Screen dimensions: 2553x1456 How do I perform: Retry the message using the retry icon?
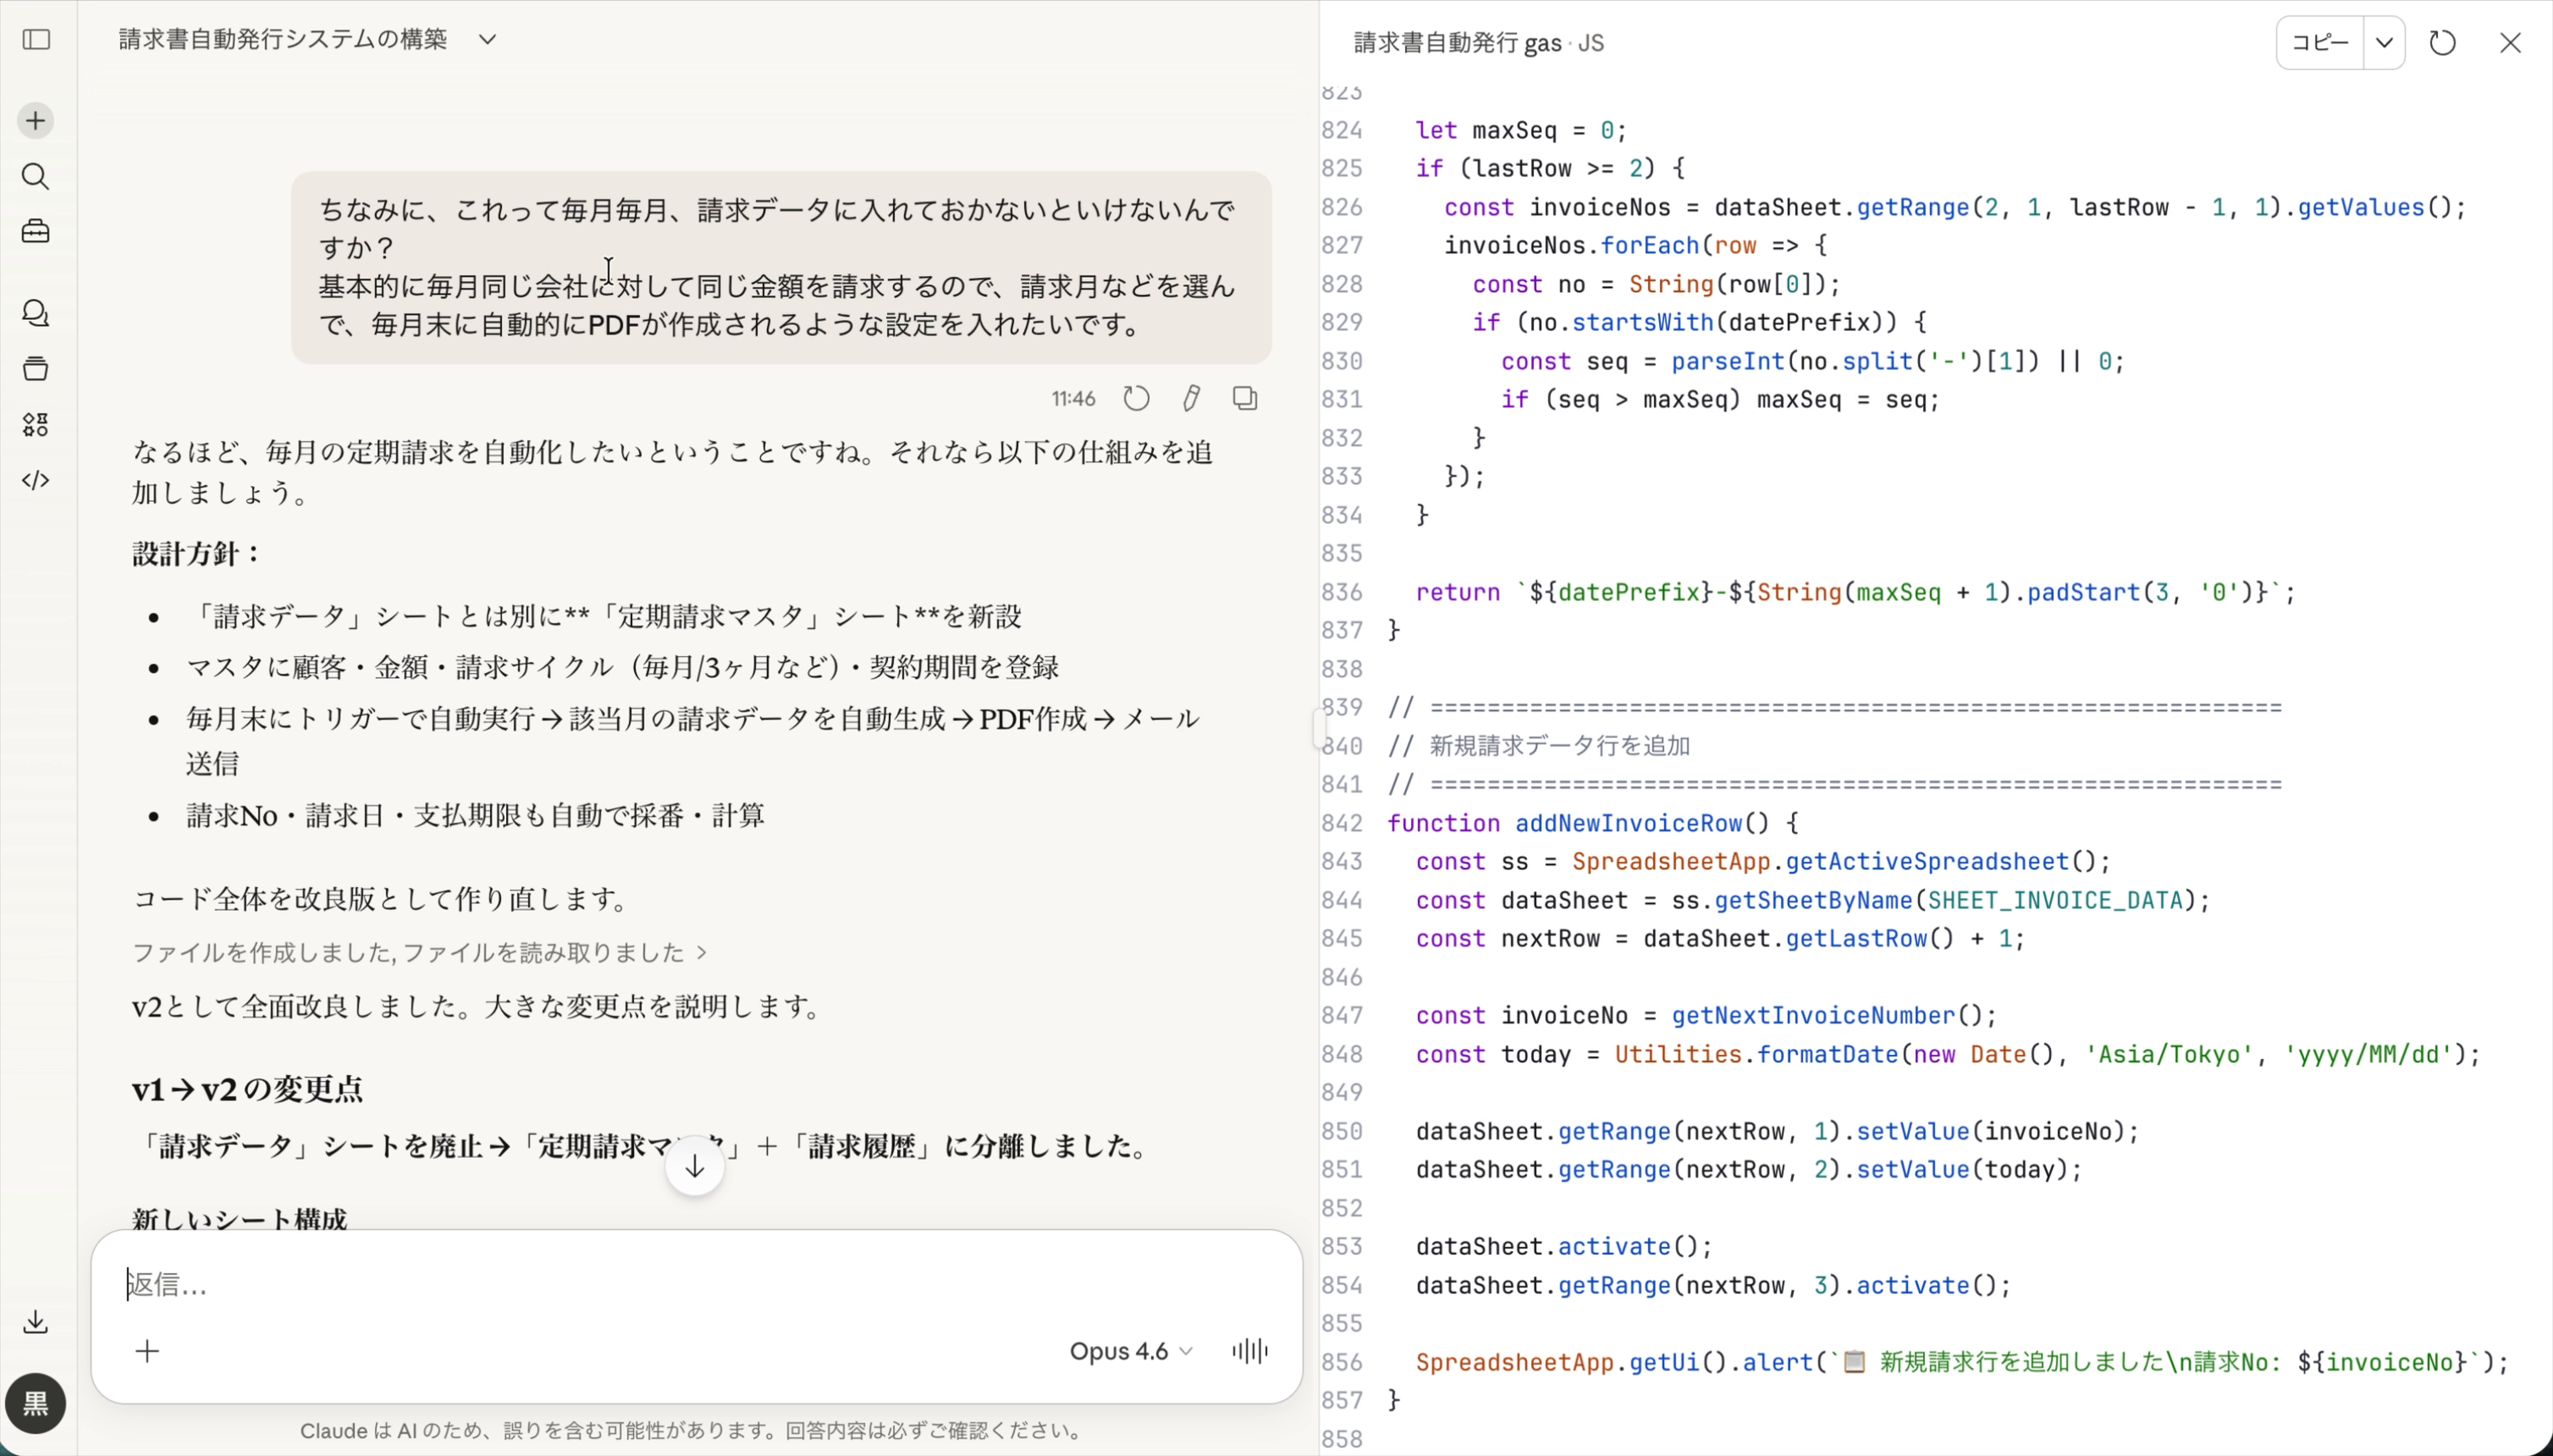1136,399
